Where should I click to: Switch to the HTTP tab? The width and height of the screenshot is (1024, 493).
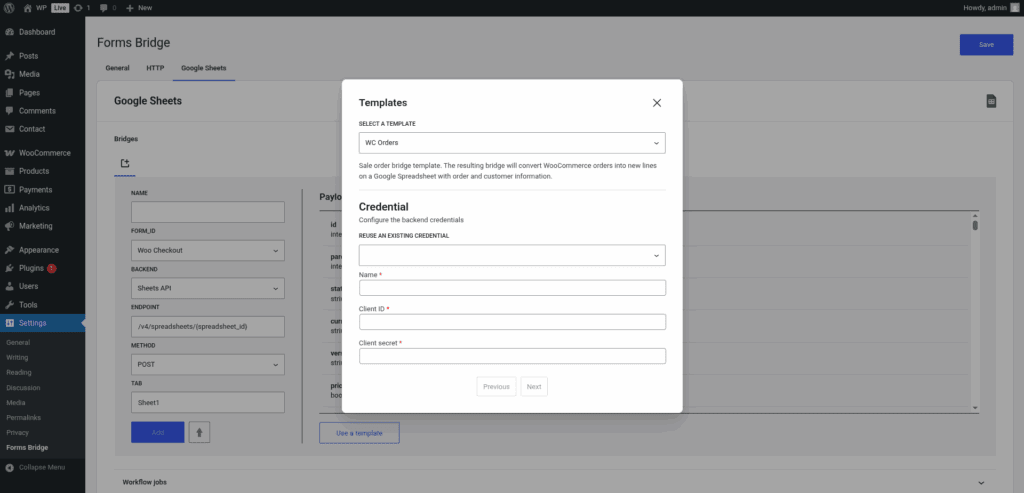click(155, 68)
